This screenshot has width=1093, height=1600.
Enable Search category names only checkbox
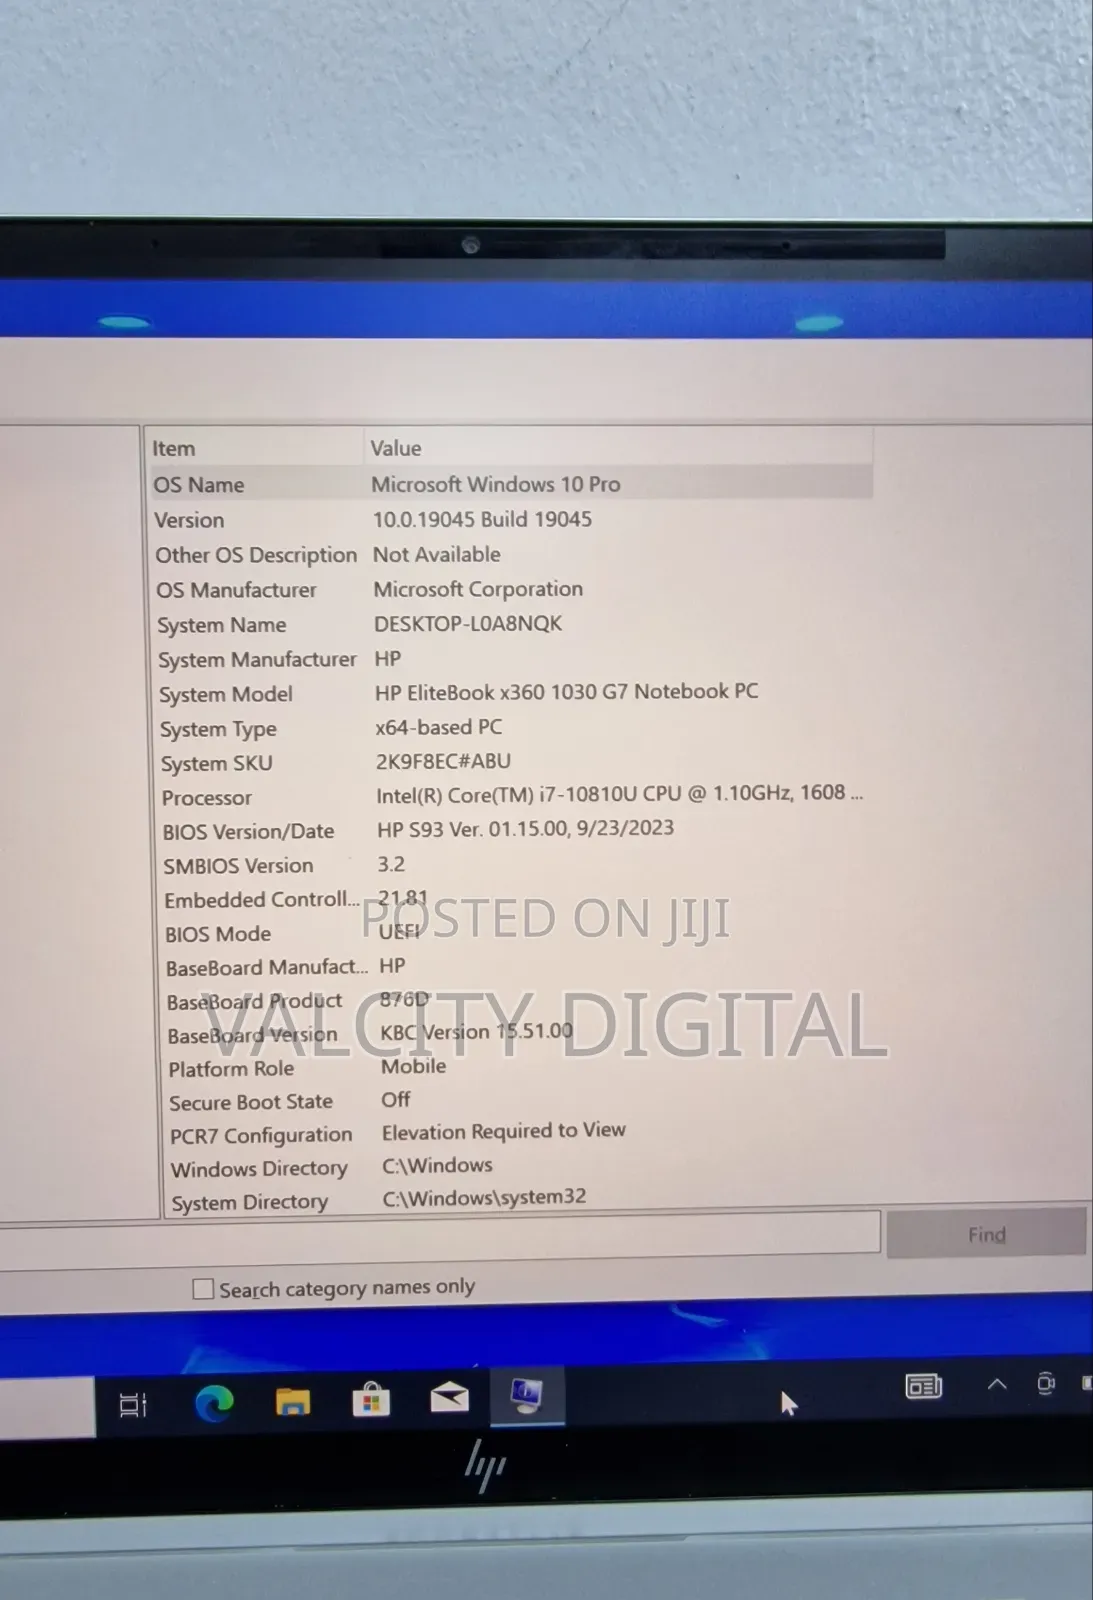203,1289
